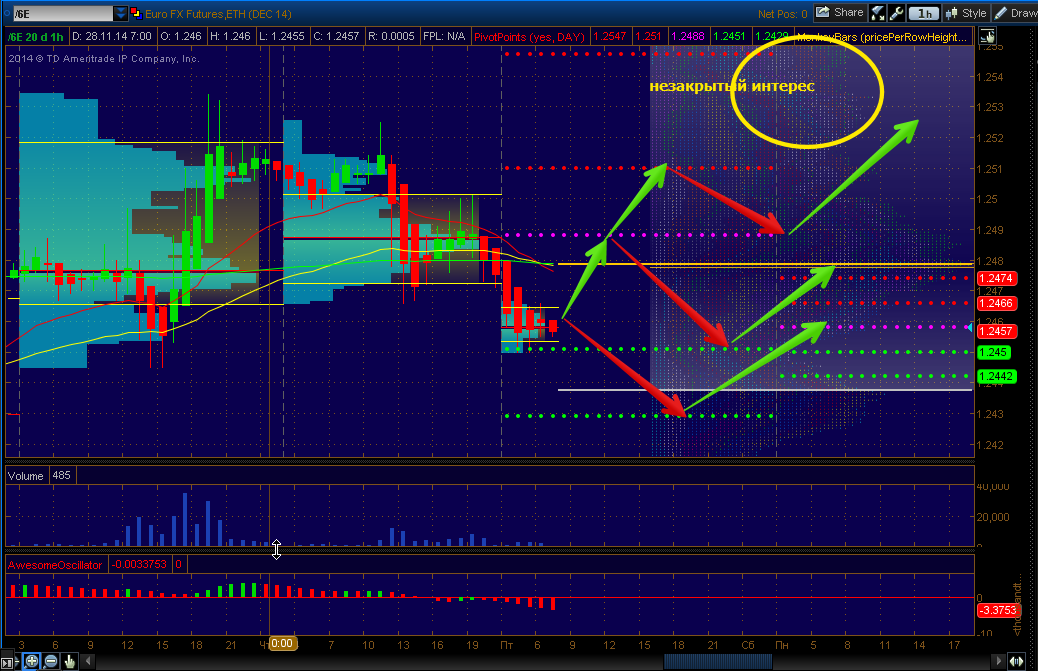Click the C: 1.2457 close value
The width and height of the screenshot is (1038, 671).
336,36
